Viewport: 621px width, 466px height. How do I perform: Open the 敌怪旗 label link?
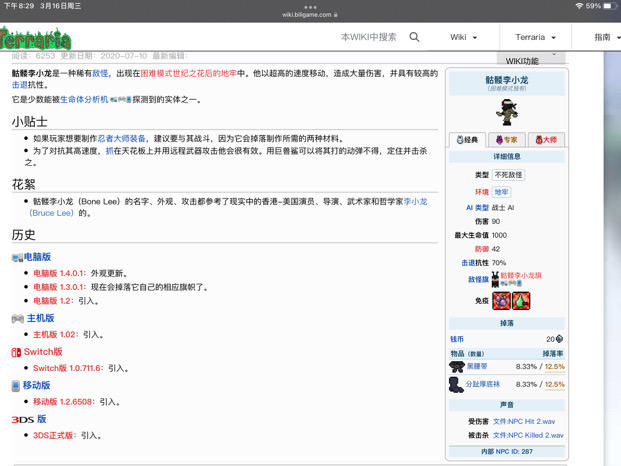(x=478, y=280)
